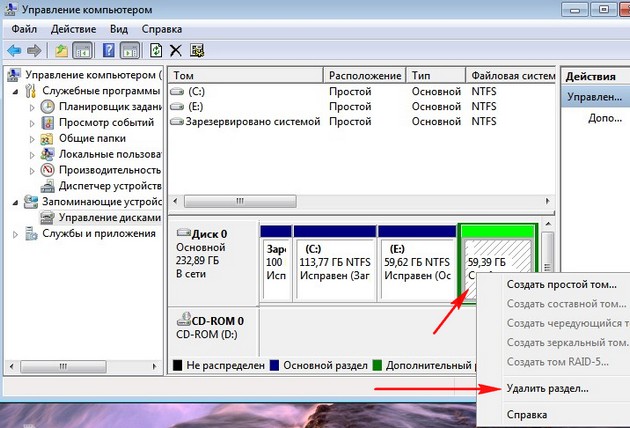Click the blue Help question mark icon
Screen dimensions: 630x428
(x=108, y=50)
